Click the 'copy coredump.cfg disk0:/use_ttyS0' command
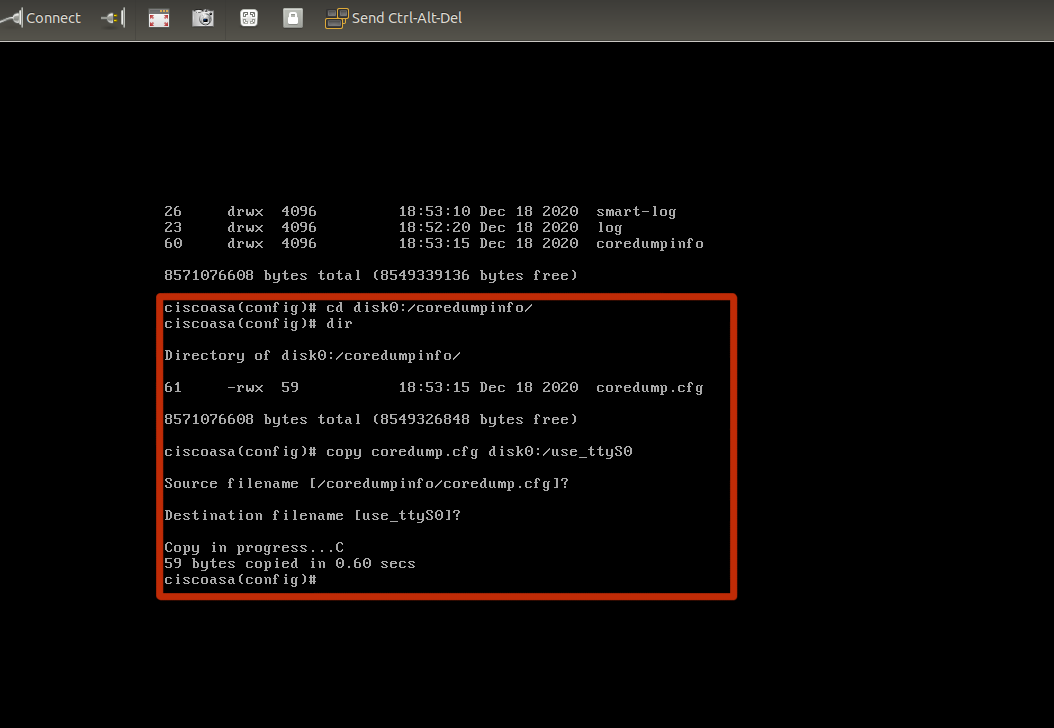This screenshot has width=1054, height=728. click(398, 452)
